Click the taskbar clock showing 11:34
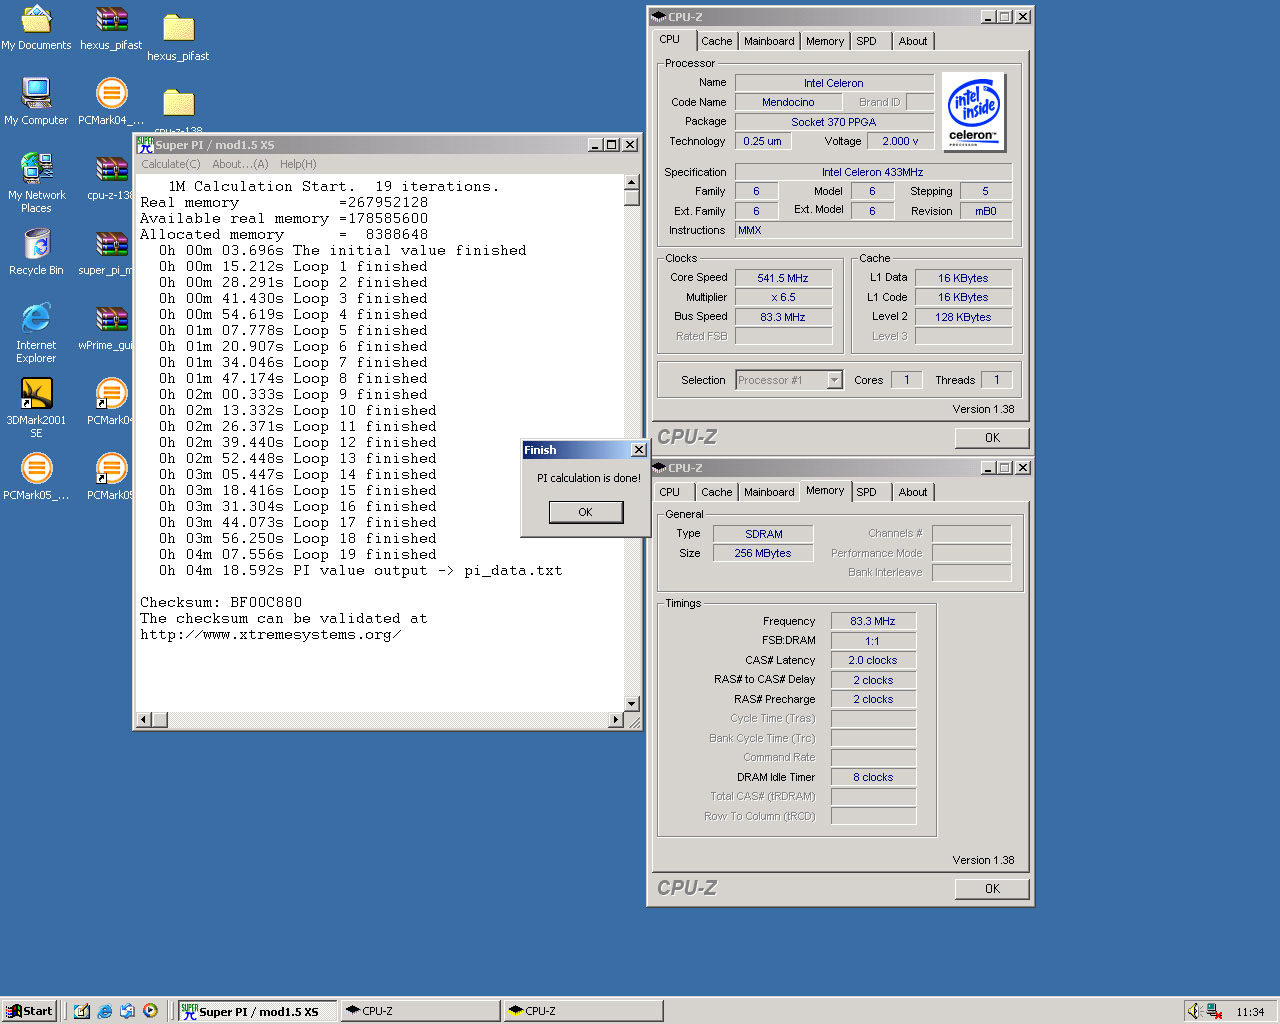 (x=1250, y=1012)
